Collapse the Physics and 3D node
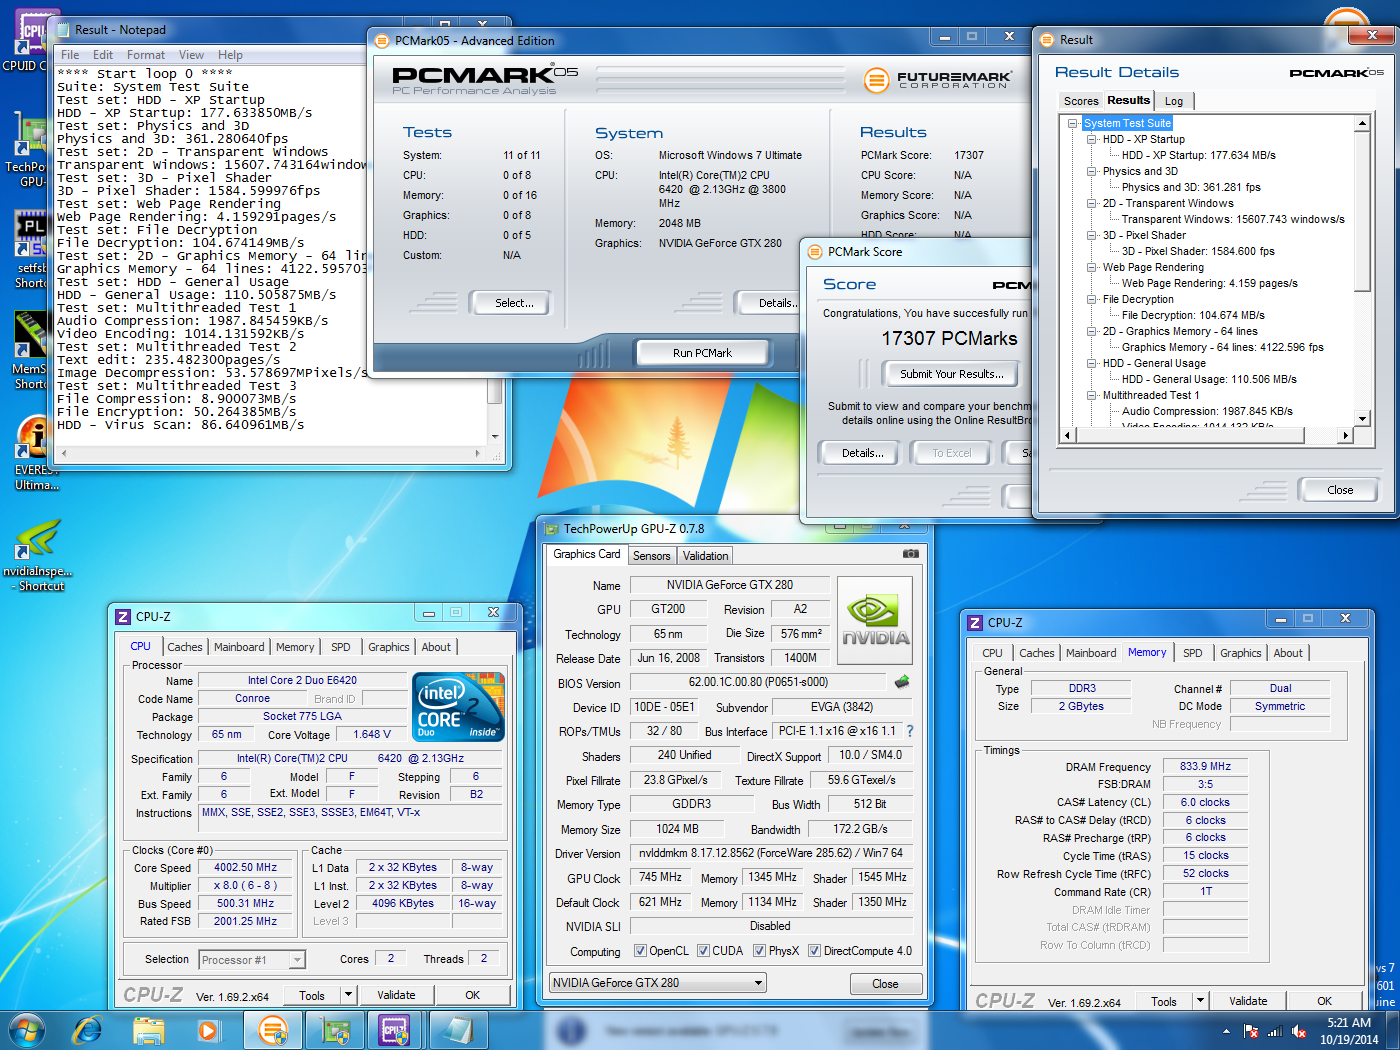This screenshot has width=1400, height=1050. click(1092, 171)
